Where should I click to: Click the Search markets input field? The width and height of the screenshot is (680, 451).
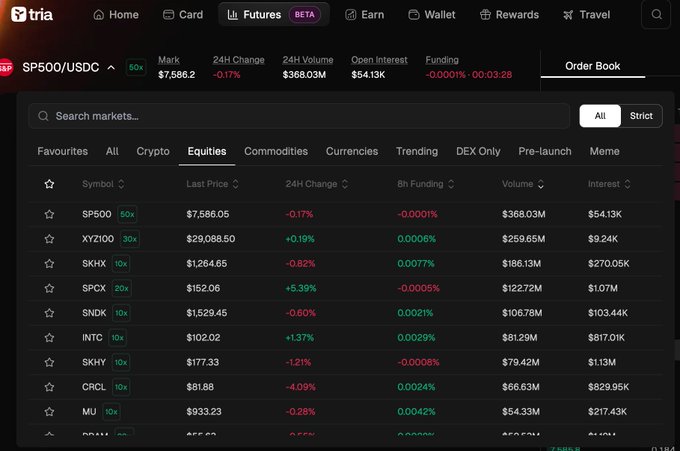(x=299, y=116)
